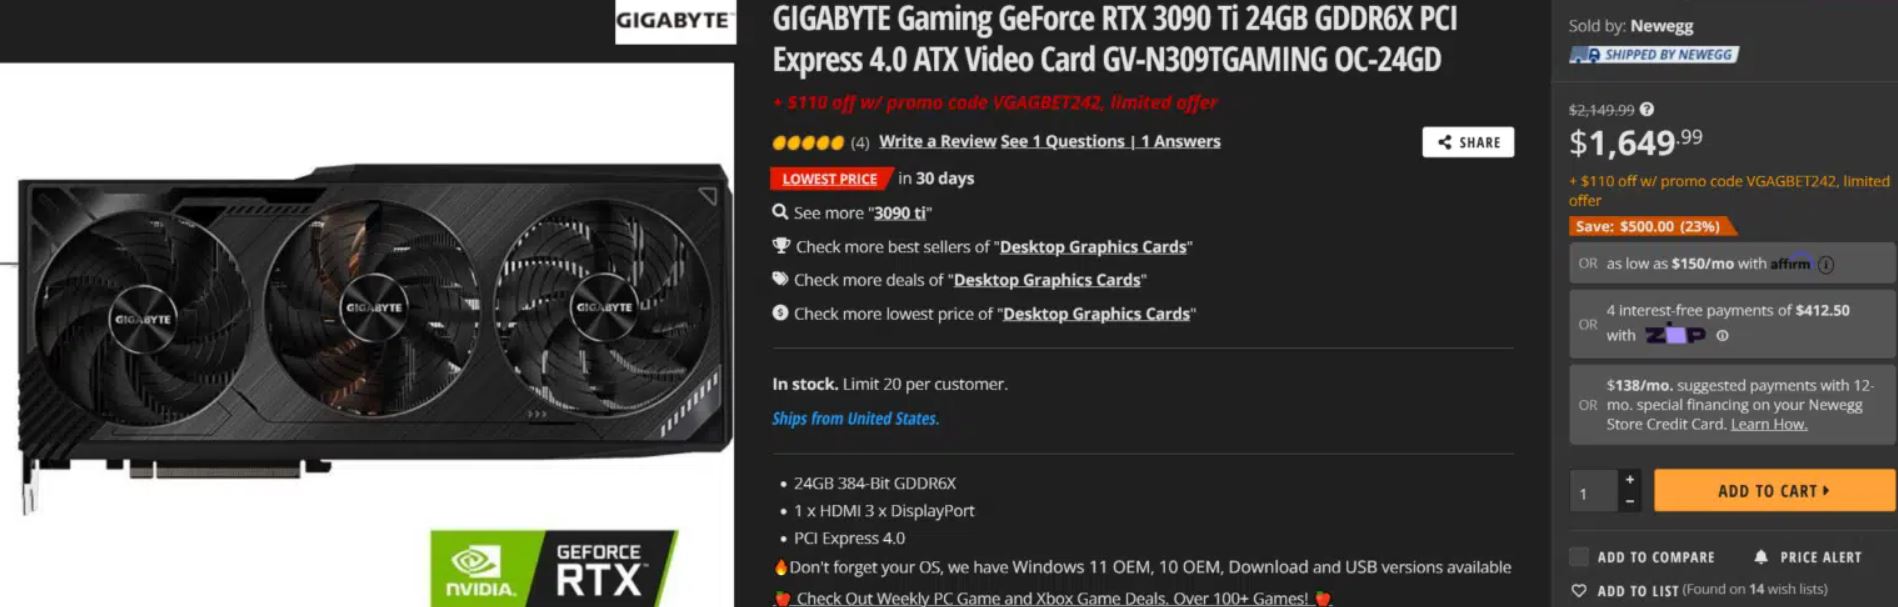1898x607 pixels.
Task: Follow the "3090 ti" search link
Action: coord(900,213)
